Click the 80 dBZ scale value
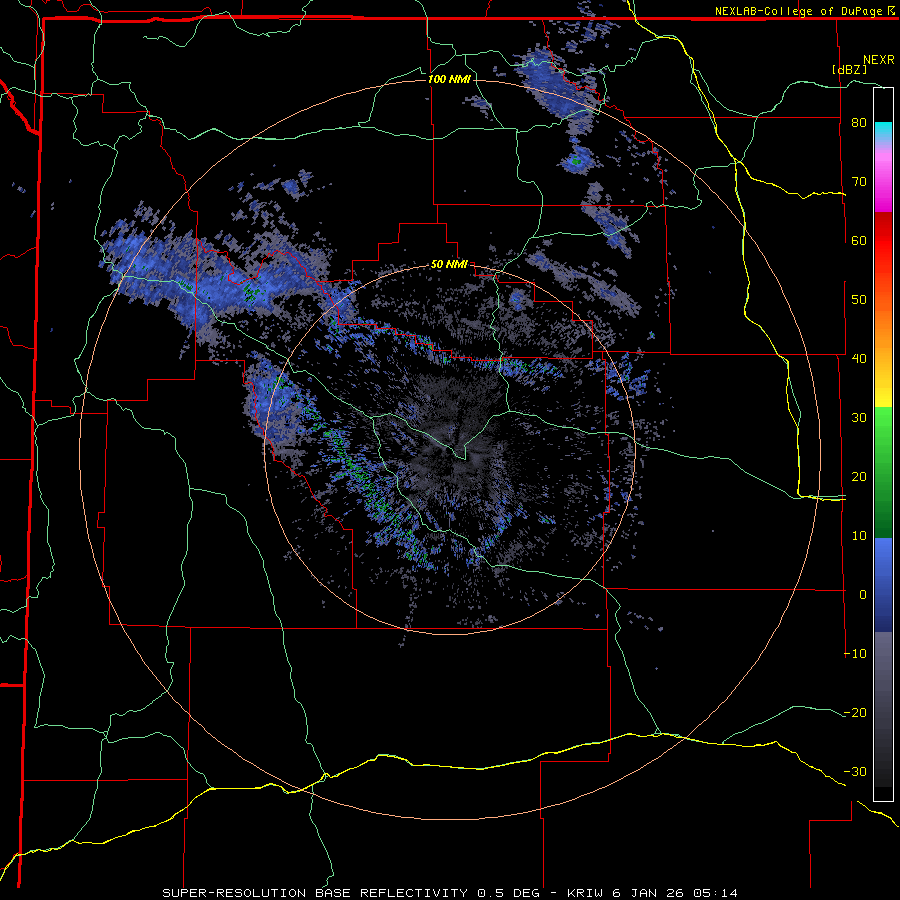The height and width of the screenshot is (900, 900). (859, 123)
